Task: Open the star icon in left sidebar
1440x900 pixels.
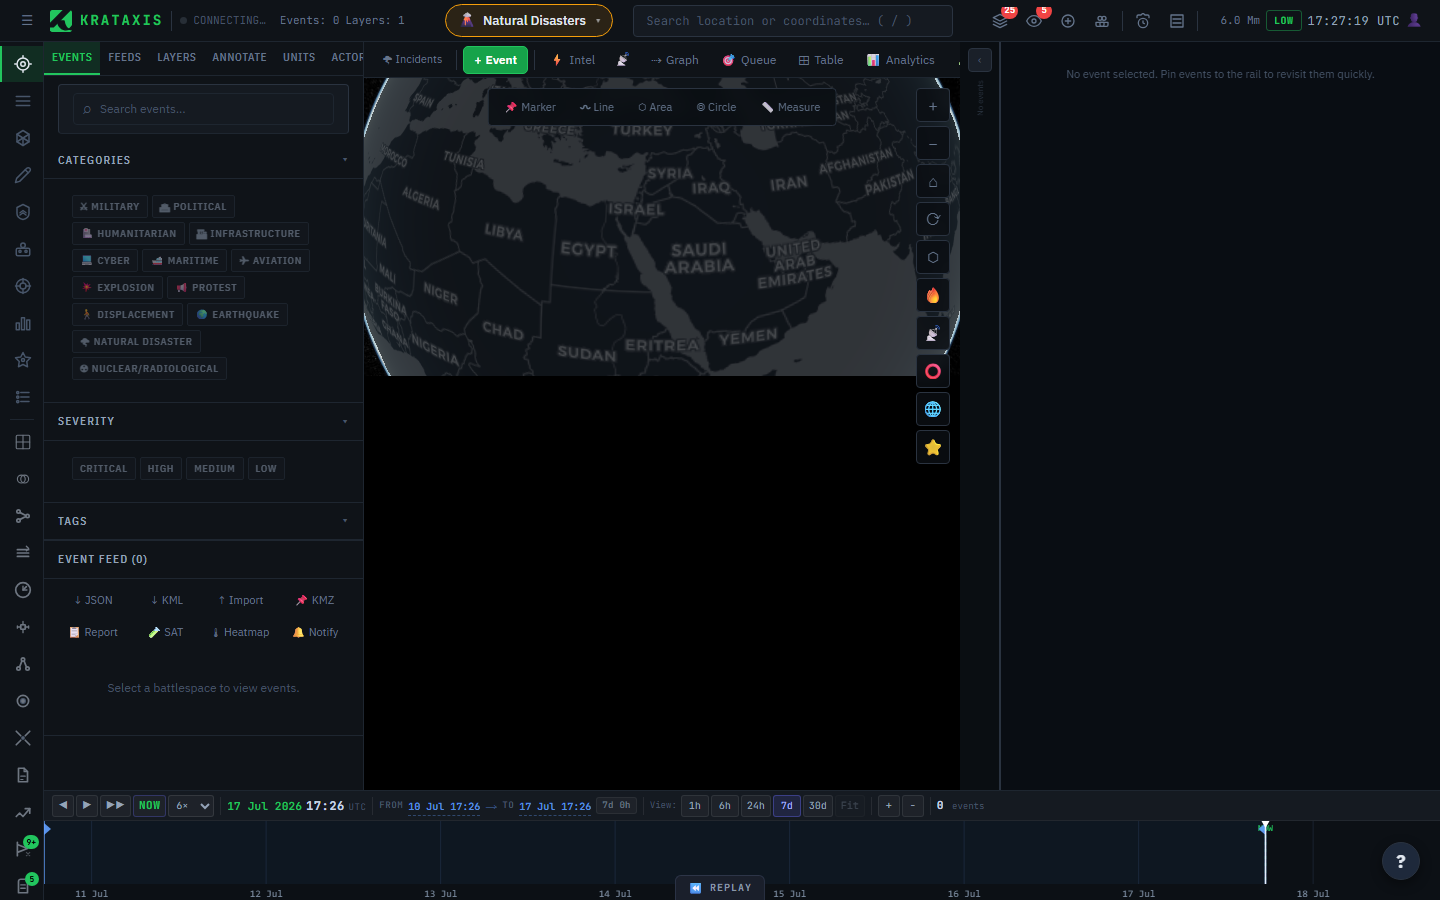Action: click(22, 360)
